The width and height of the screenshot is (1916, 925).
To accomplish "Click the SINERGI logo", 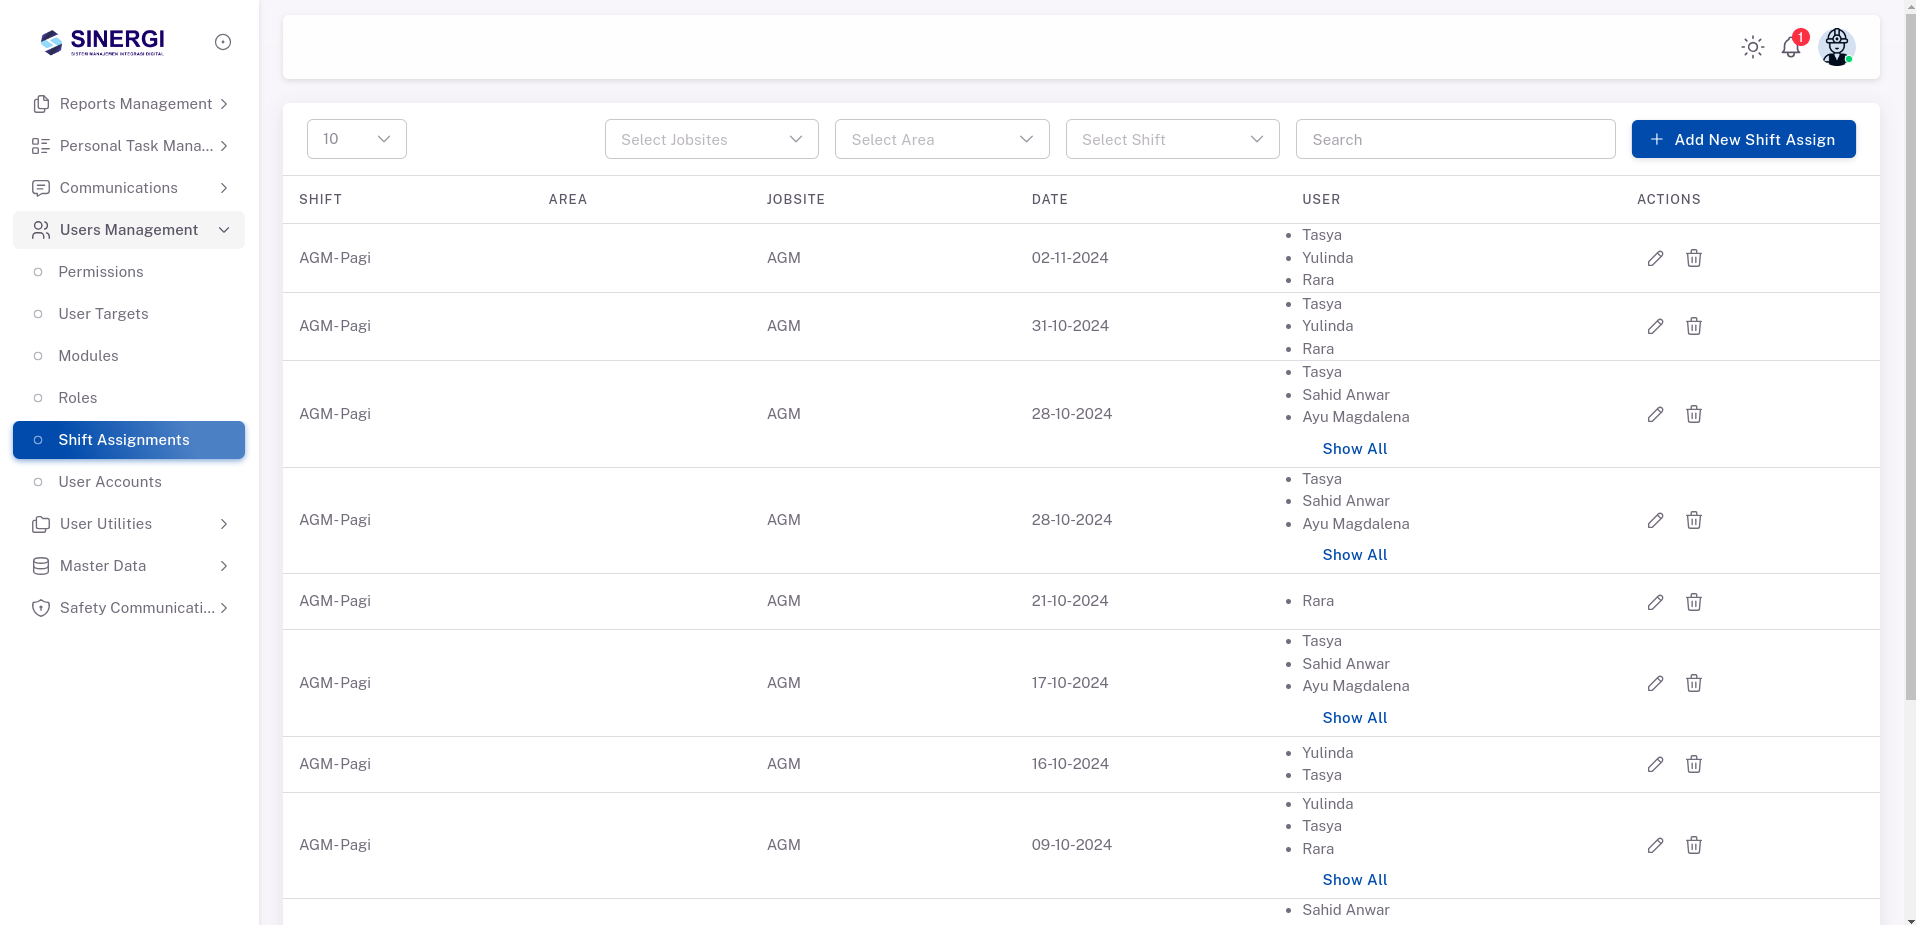I will pyautogui.click(x=102, y=42).
